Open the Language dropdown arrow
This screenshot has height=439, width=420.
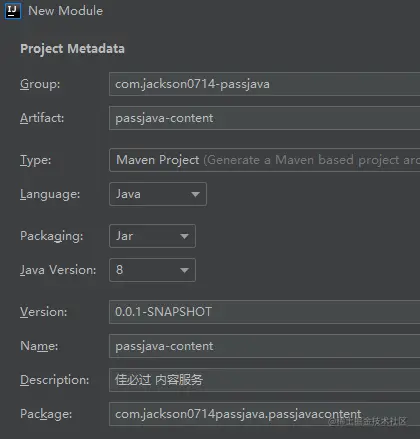pyautogui.click(x=195, y=194)
